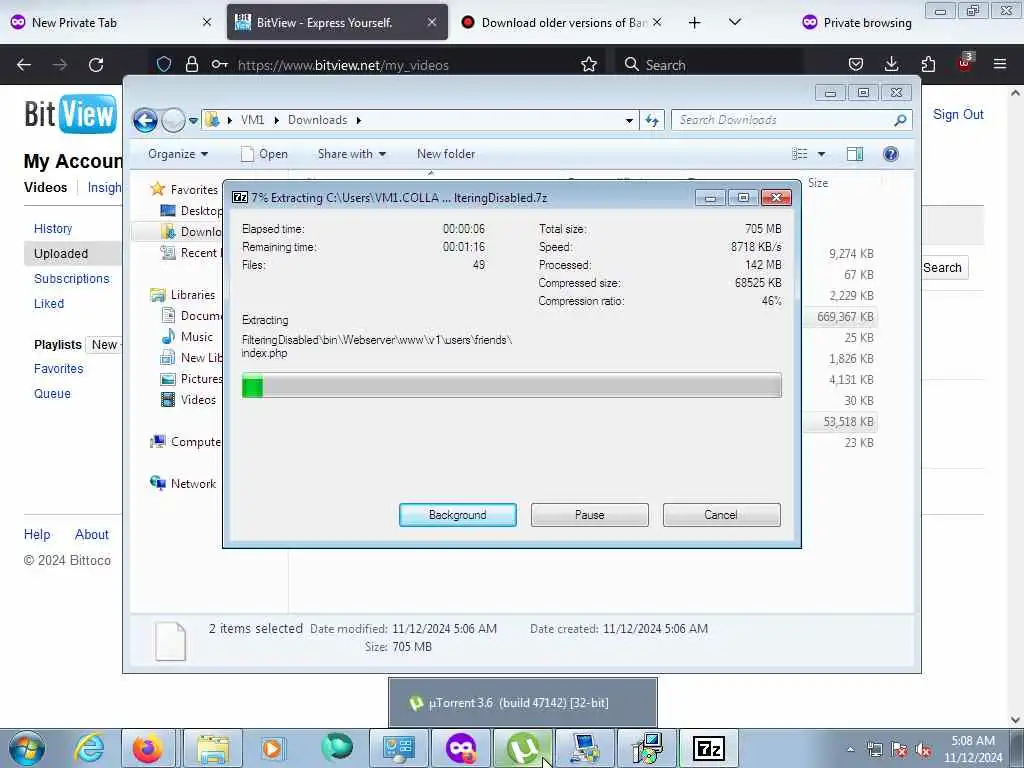Click the Size column header
Viewport: 1024px width, 768px height.
[x=818, y=183]
